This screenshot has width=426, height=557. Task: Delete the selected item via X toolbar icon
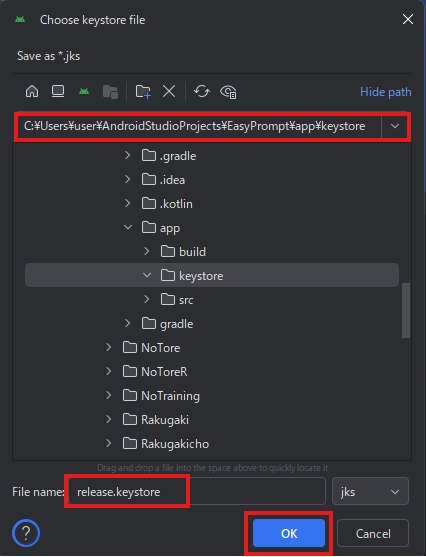click(169, 91)
